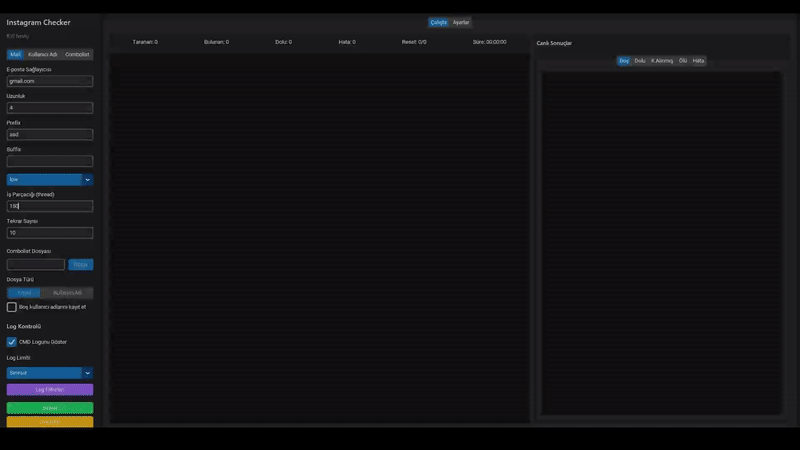Show the 'Dolu' live results filter
800x450 pixels.
point(640,61)
